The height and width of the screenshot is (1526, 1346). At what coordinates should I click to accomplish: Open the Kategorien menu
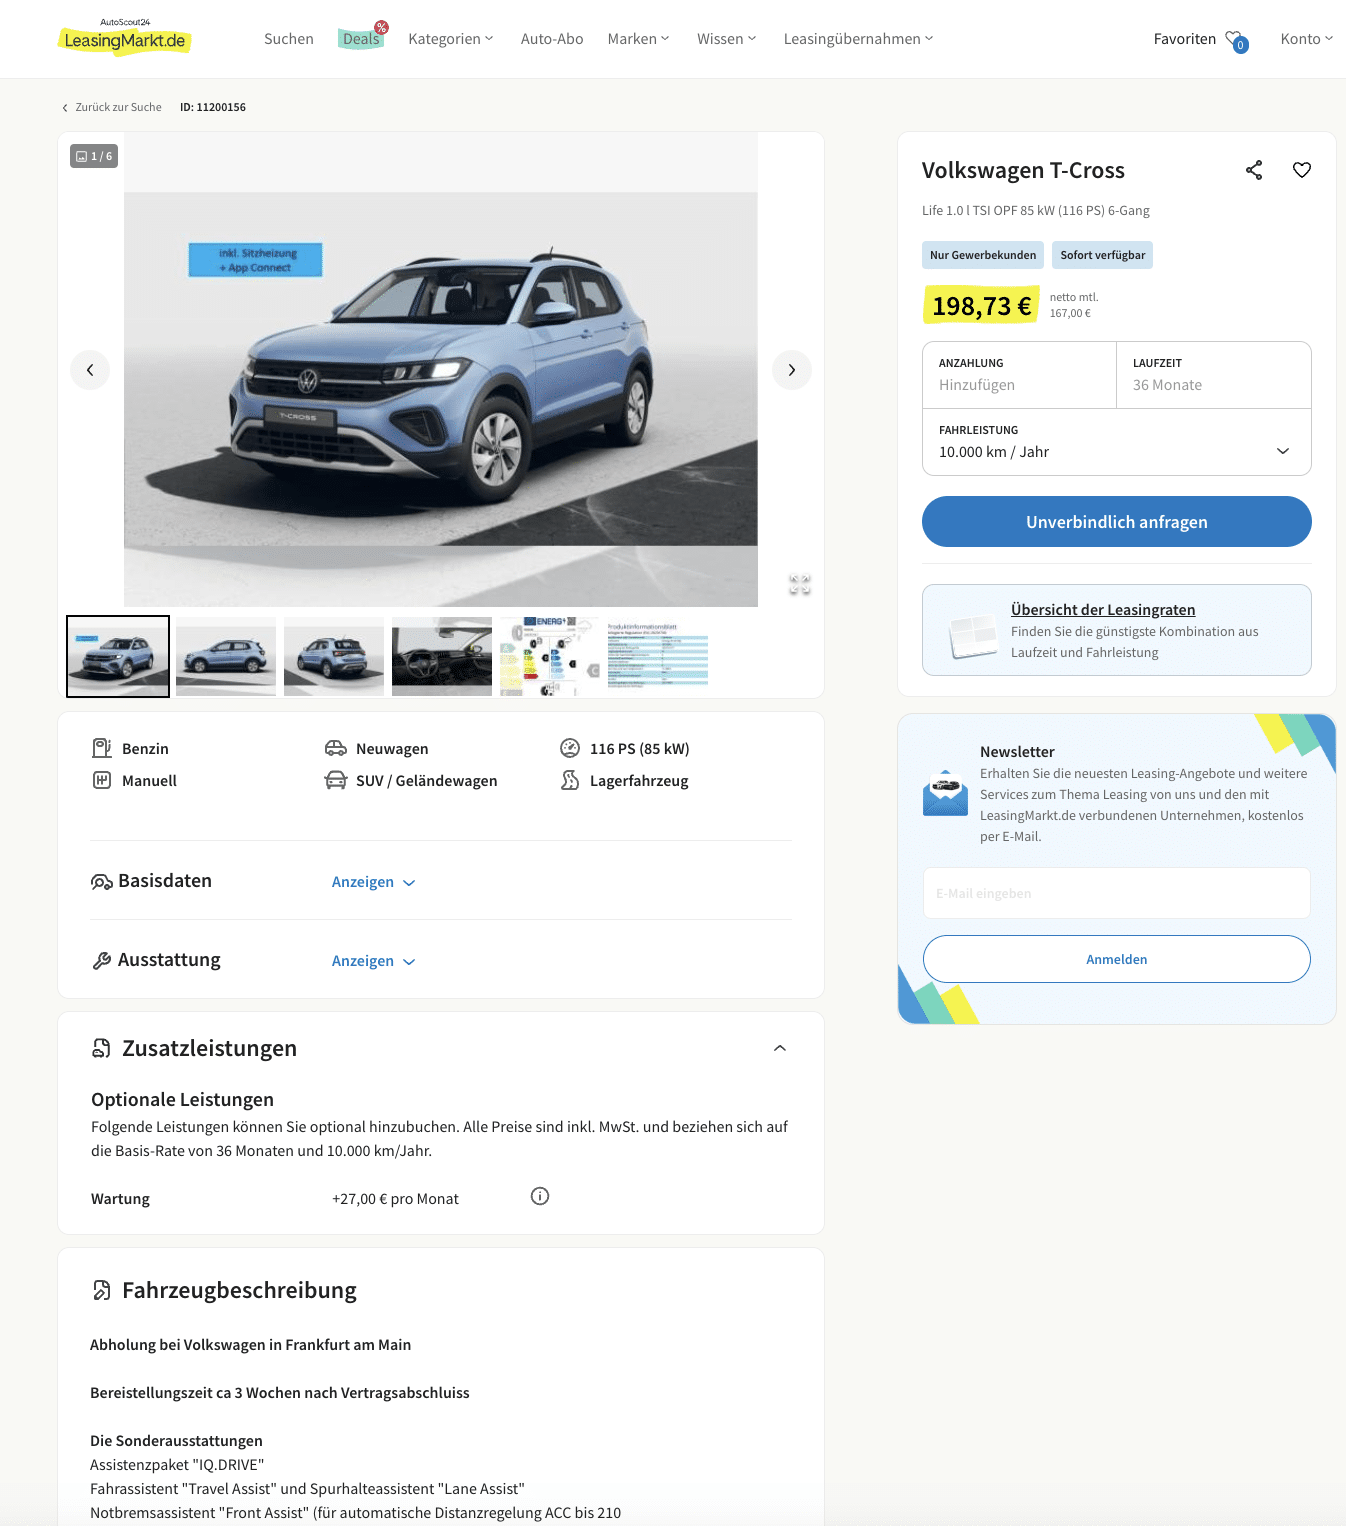coord(451,39)
